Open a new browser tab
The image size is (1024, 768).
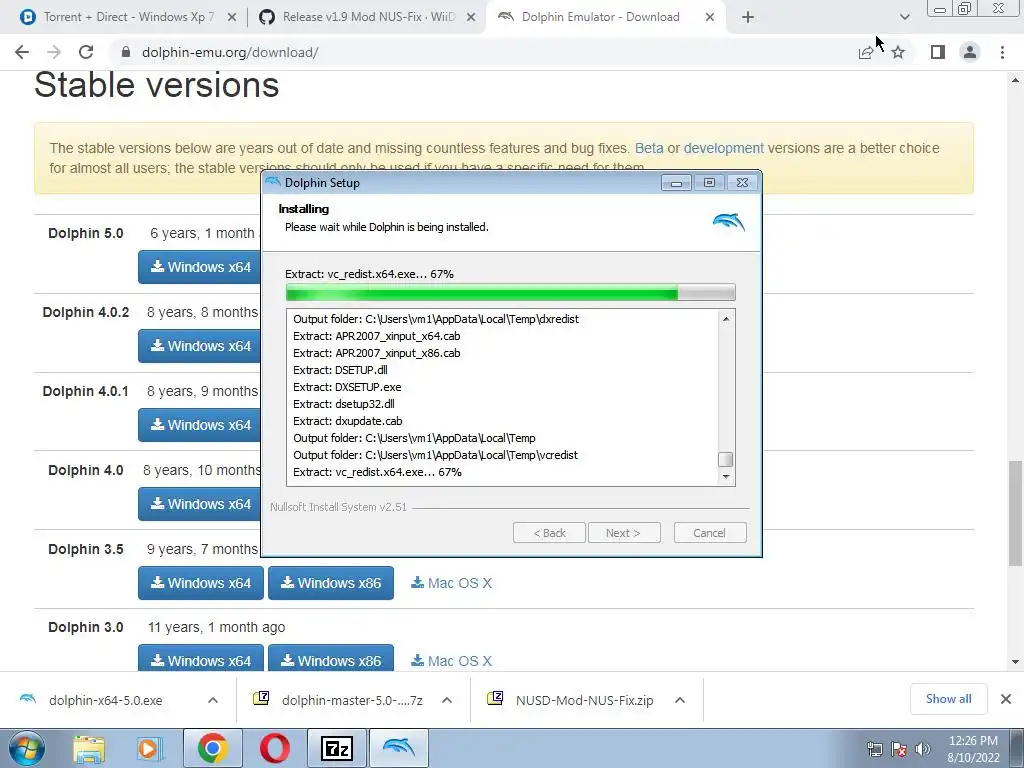point(748,17)
